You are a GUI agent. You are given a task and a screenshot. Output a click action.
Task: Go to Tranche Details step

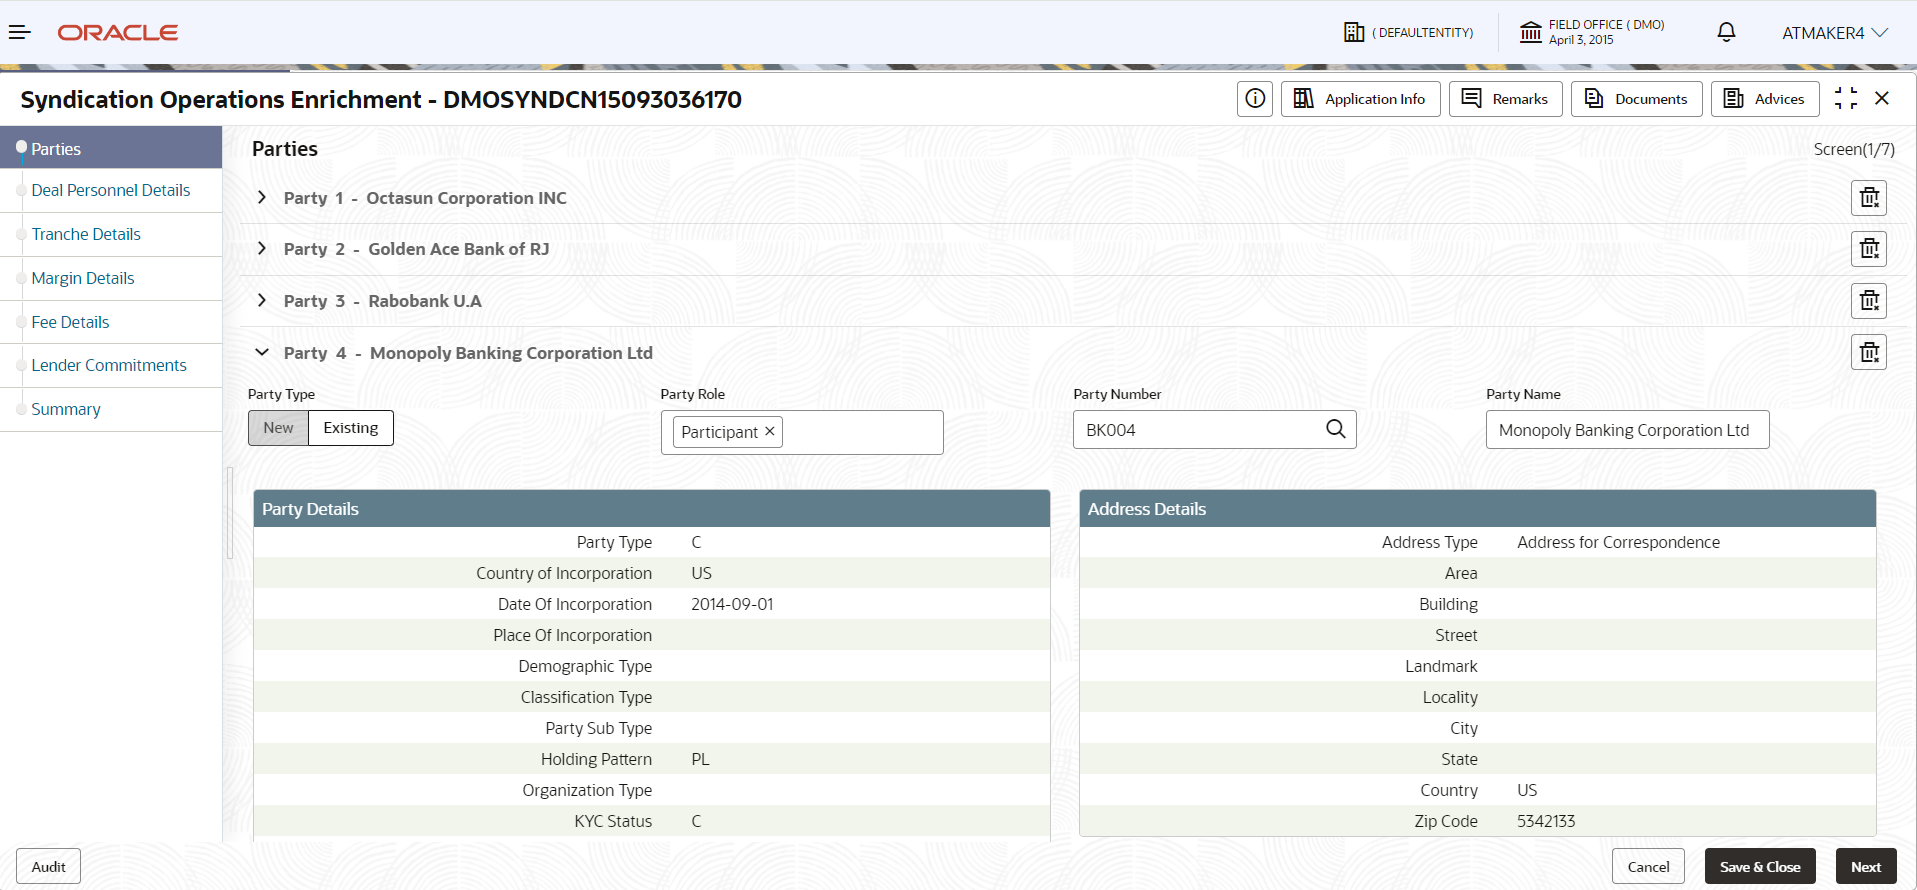coord(86,234)
